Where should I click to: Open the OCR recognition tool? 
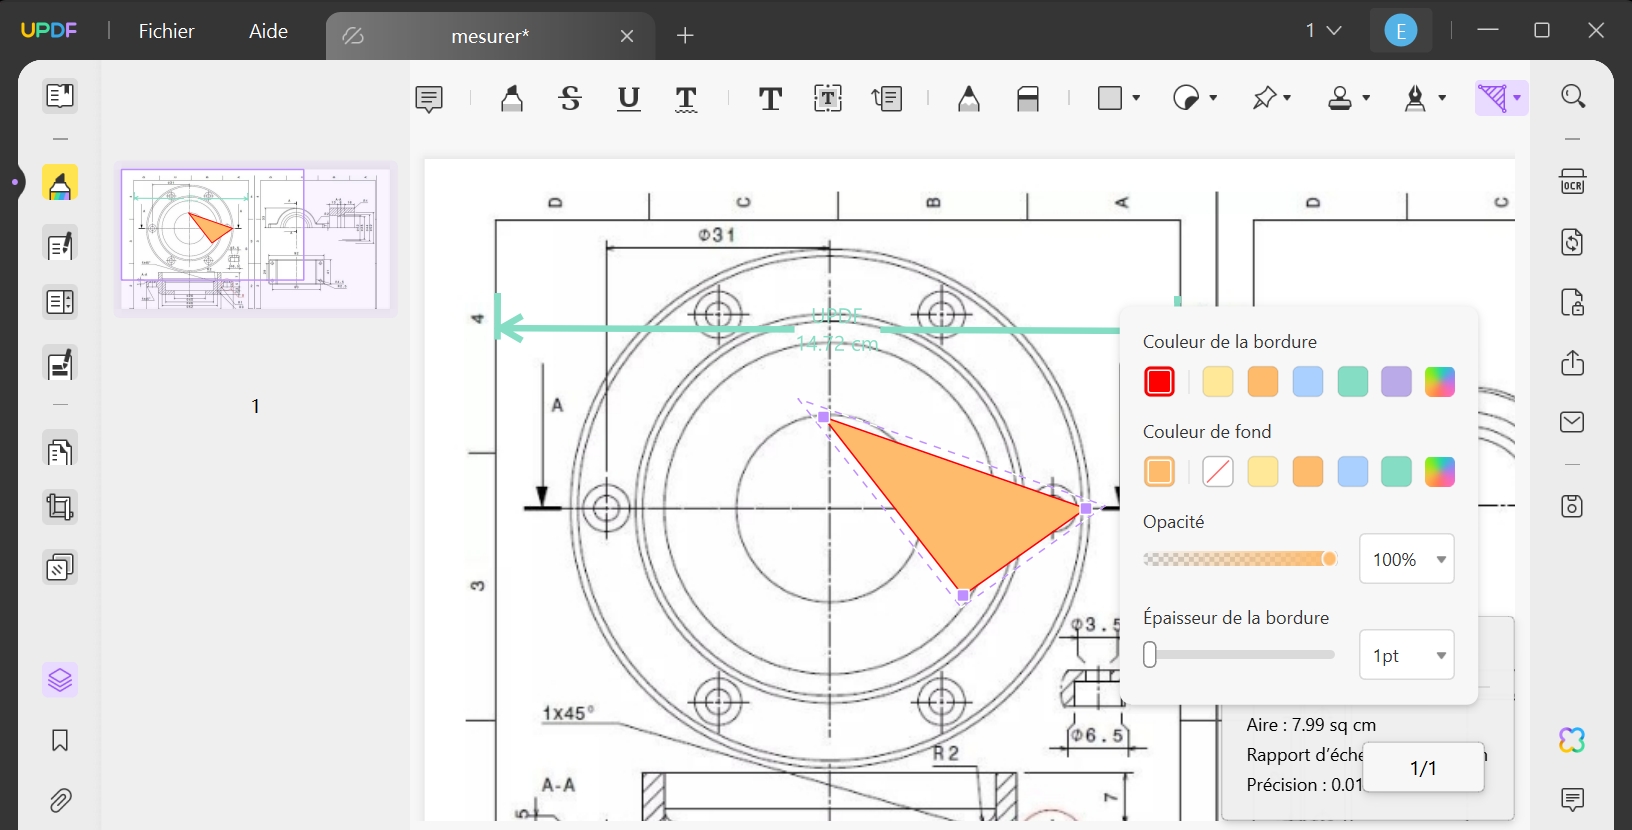tap(1572, 182)
